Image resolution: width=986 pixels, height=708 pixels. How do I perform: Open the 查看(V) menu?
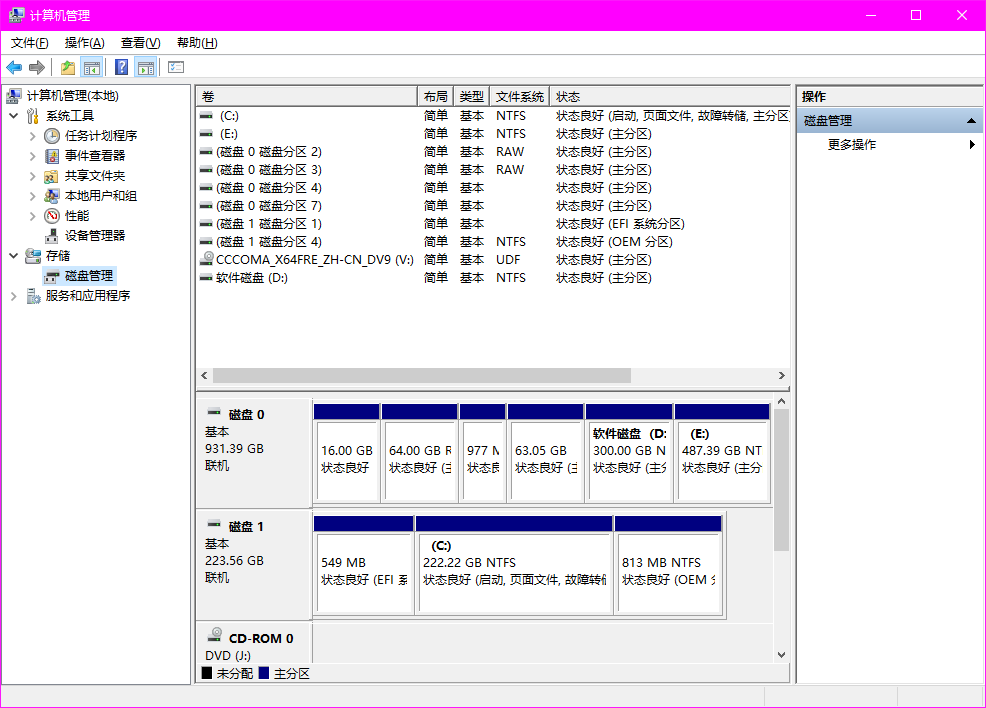point(140,43)
